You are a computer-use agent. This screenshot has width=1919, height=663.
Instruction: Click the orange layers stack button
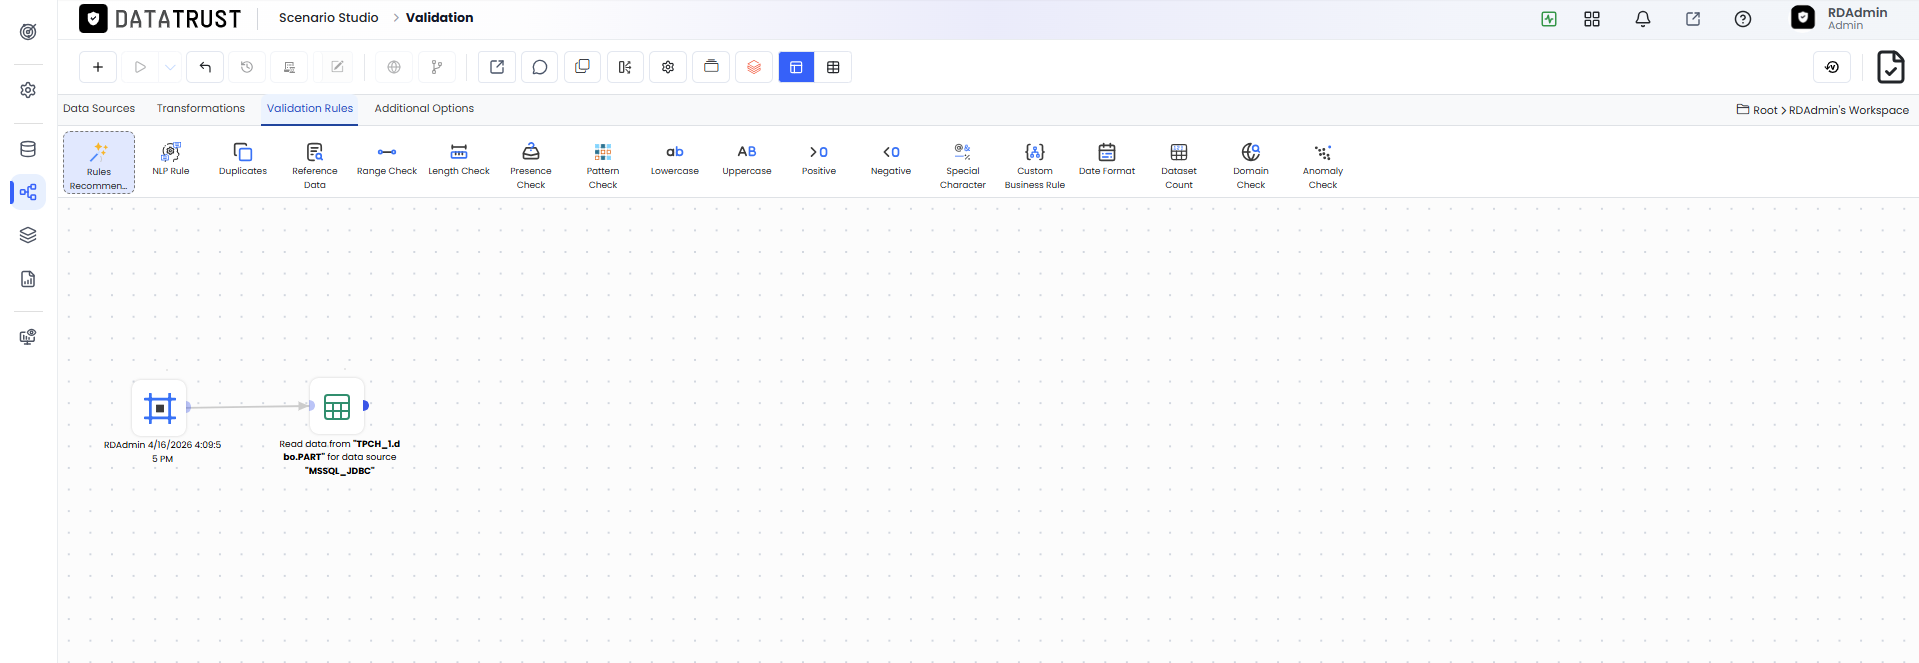point(754,67)
